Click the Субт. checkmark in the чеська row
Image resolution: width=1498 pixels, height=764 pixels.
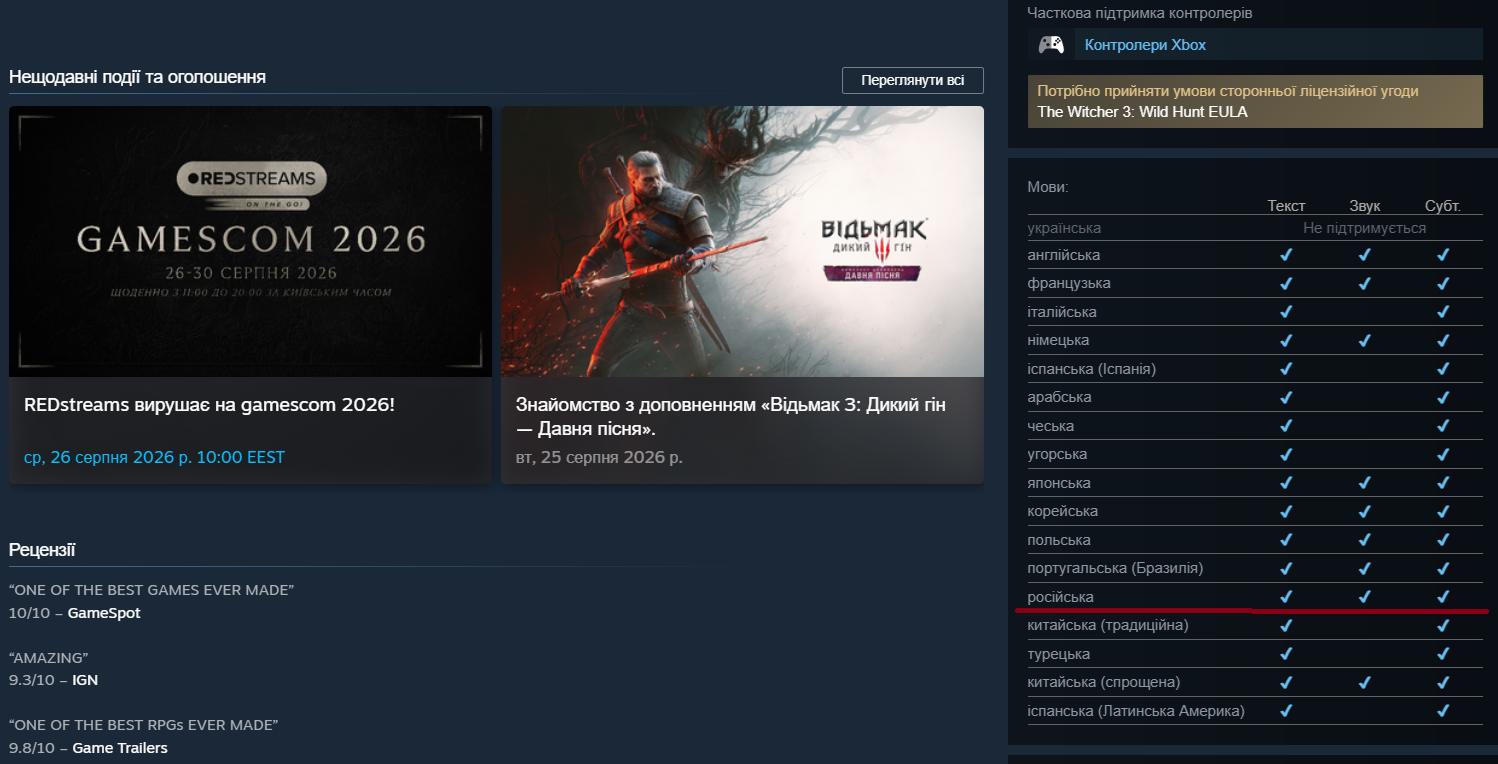(x=1443, y=426)
